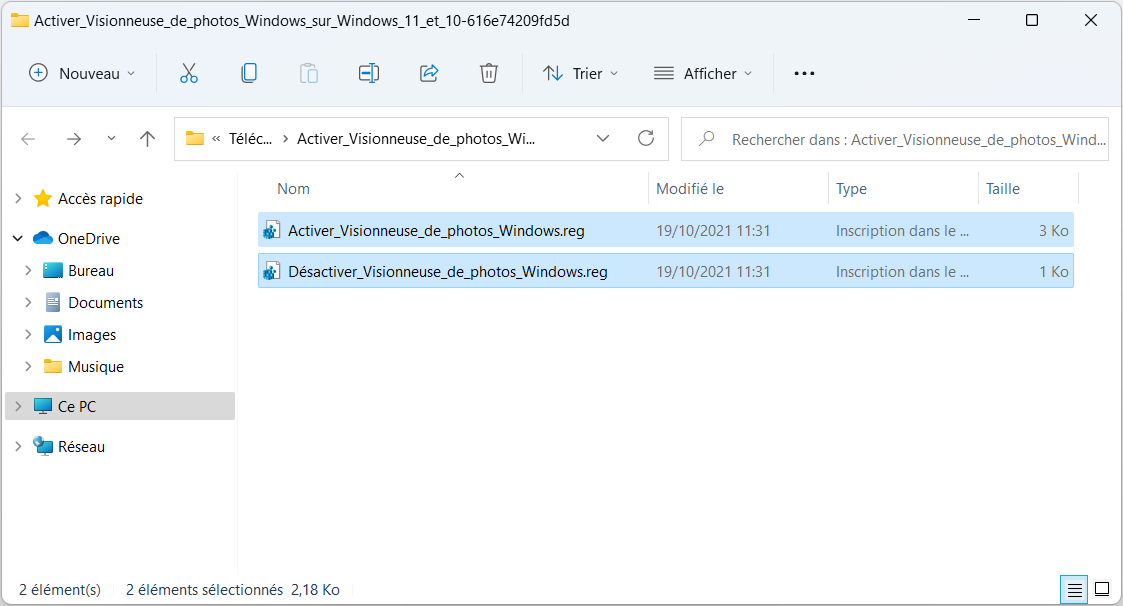Go forward with the right arrow
1123x606 pixels.
point(74,139)
